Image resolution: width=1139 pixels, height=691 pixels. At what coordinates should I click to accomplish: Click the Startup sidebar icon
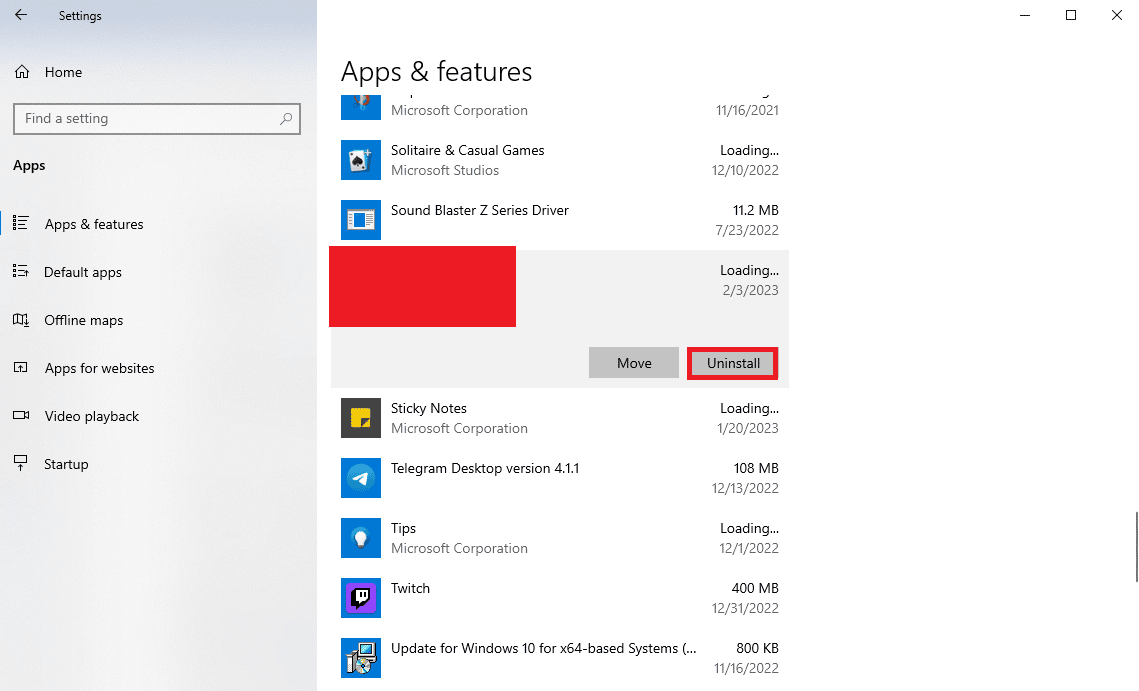point(21,463)
